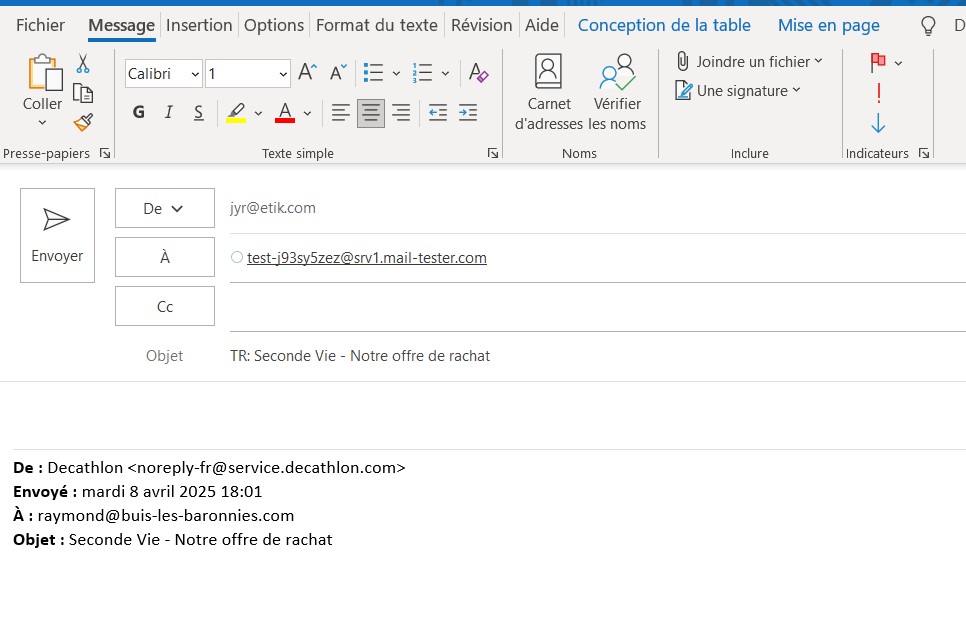This screenshot has height=636, width=966.
Task: Set high importance with red exclamation
Action: coord(878,93)
